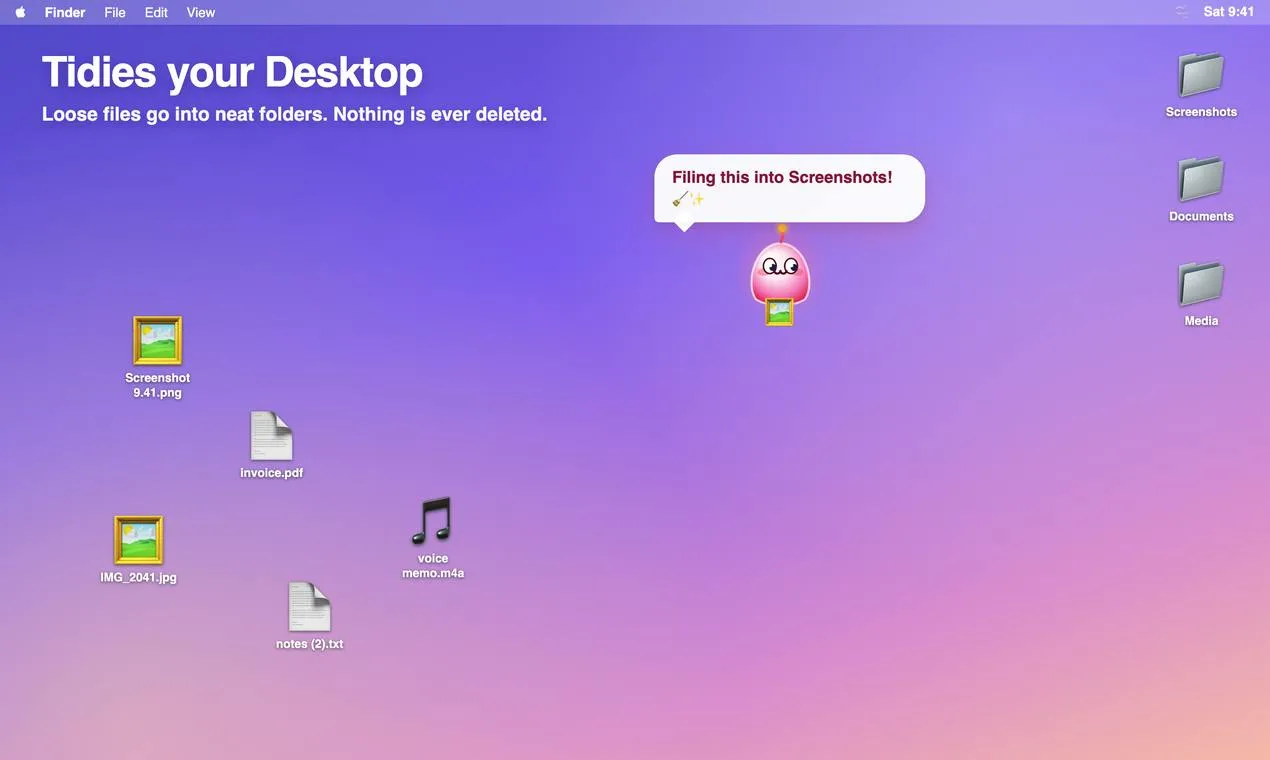Click the 'notes (2).txt' file name label
The image size is (1270, 760).
coord(310,644)
